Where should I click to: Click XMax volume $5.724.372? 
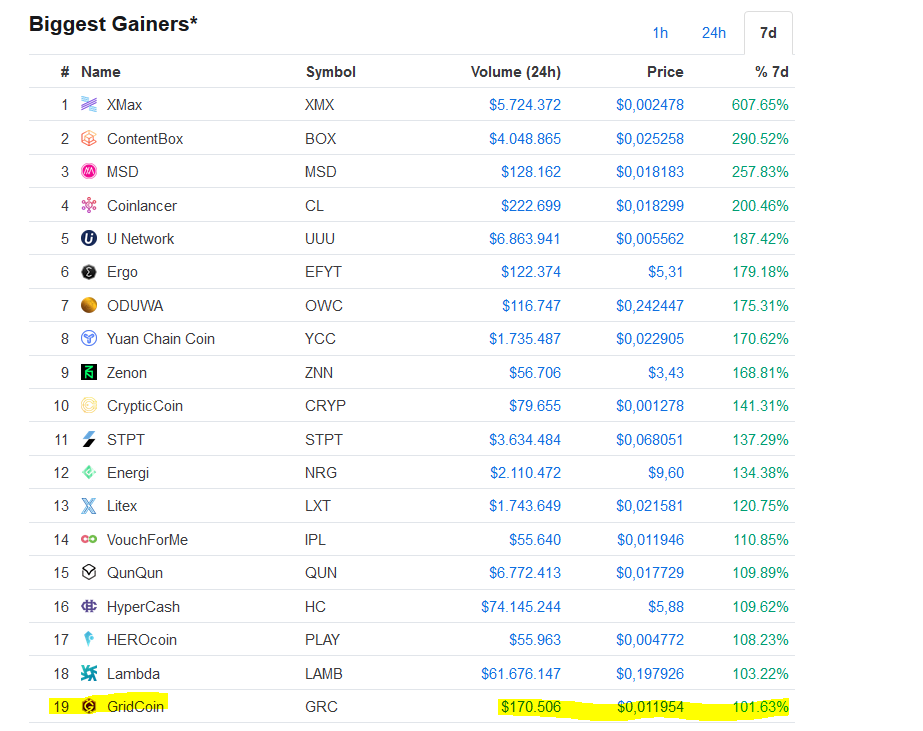pos(524,105)
